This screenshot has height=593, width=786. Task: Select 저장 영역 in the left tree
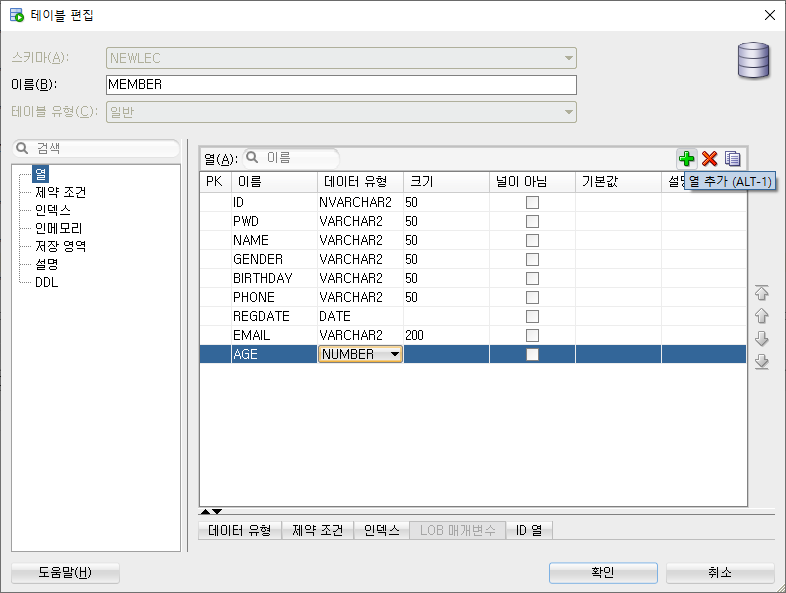[61, 246]
